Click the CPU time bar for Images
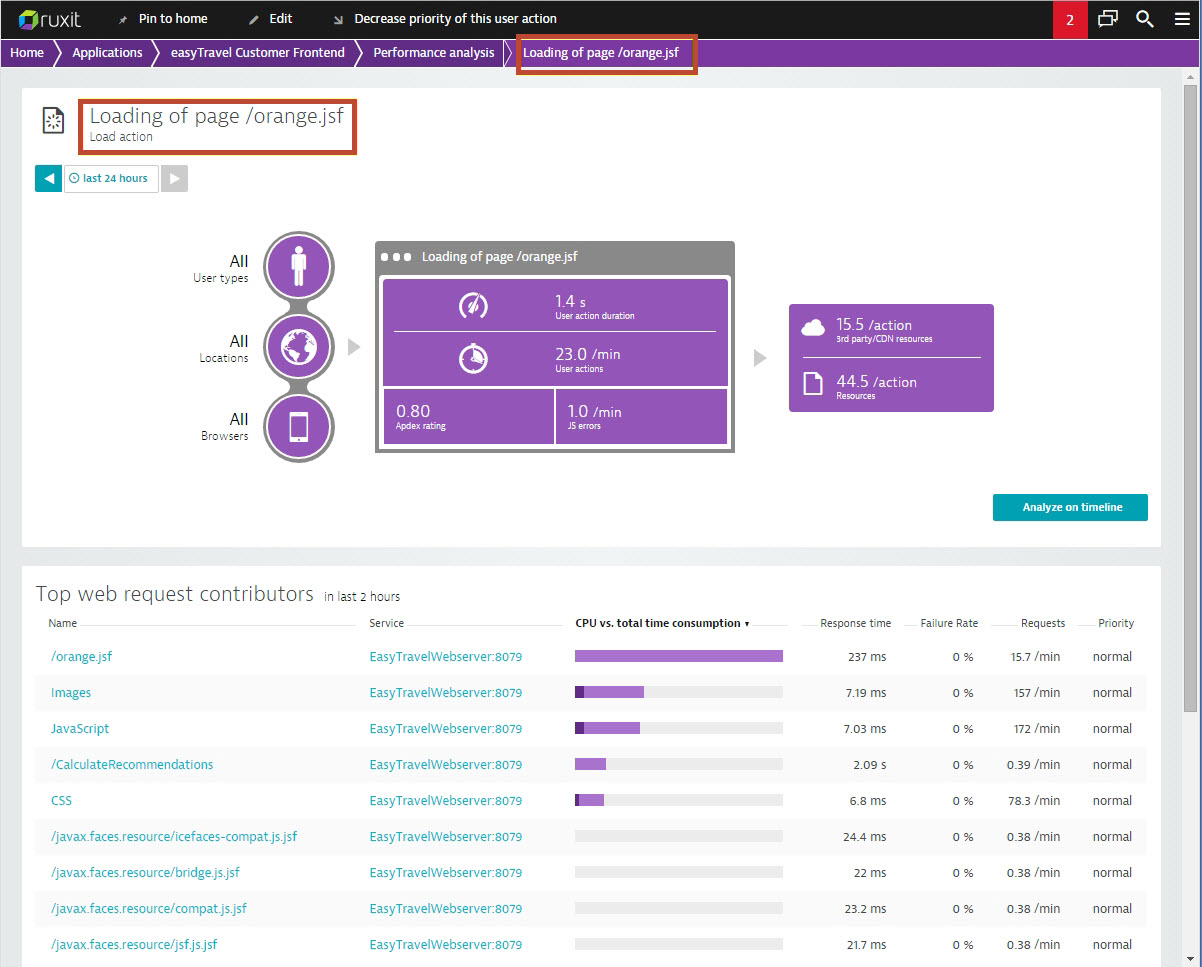 click(x=679, y=692)
